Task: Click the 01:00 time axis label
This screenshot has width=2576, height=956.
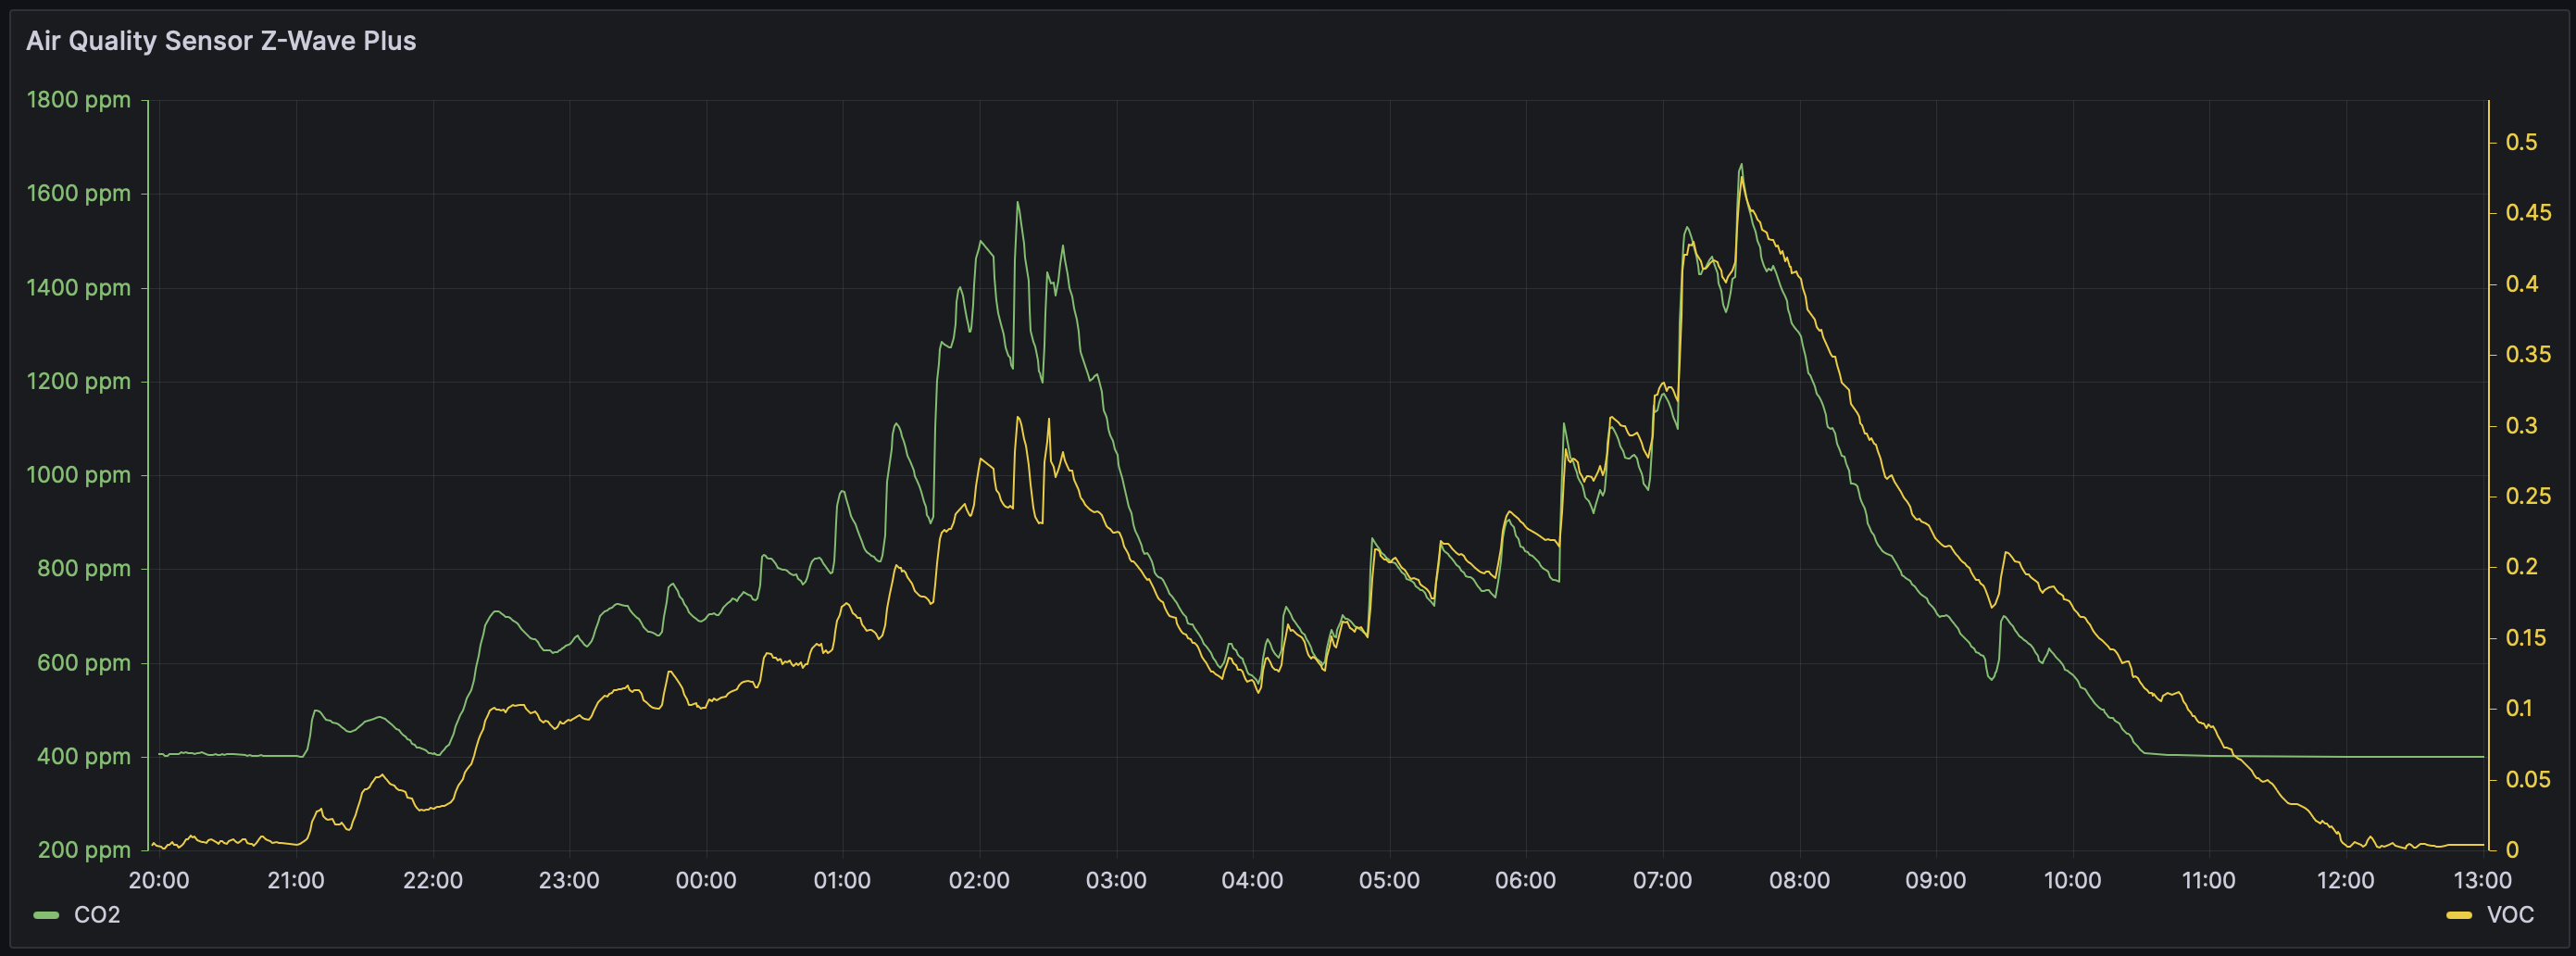Action: pos(842,881)
